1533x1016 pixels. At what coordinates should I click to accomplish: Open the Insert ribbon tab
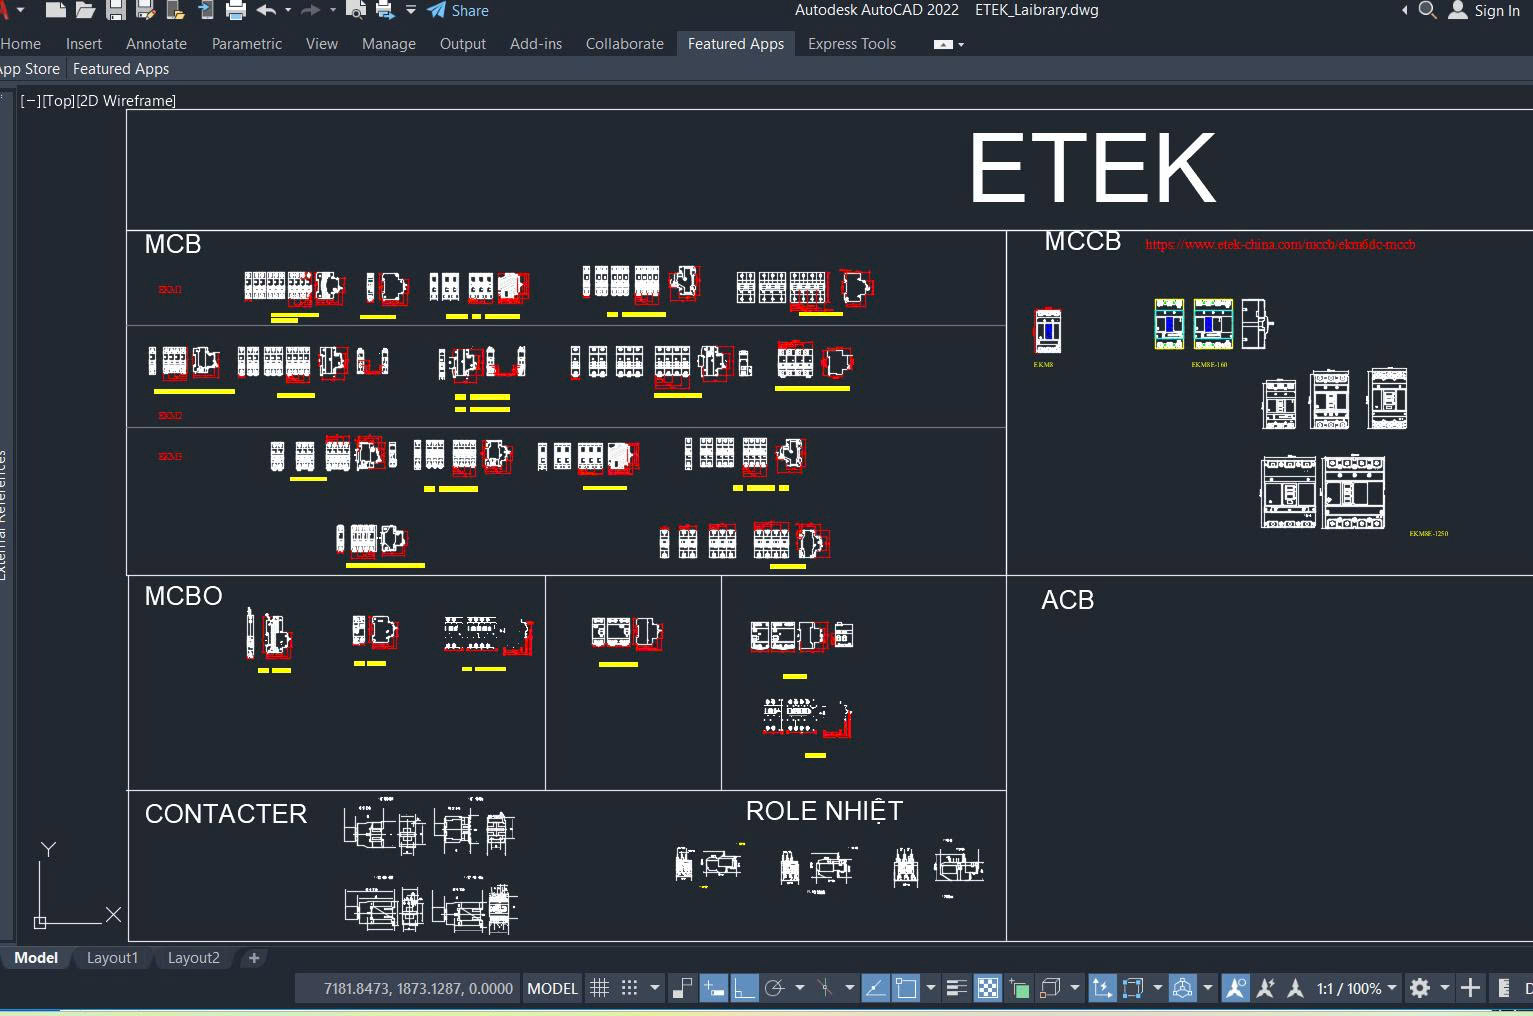[84, 44]
